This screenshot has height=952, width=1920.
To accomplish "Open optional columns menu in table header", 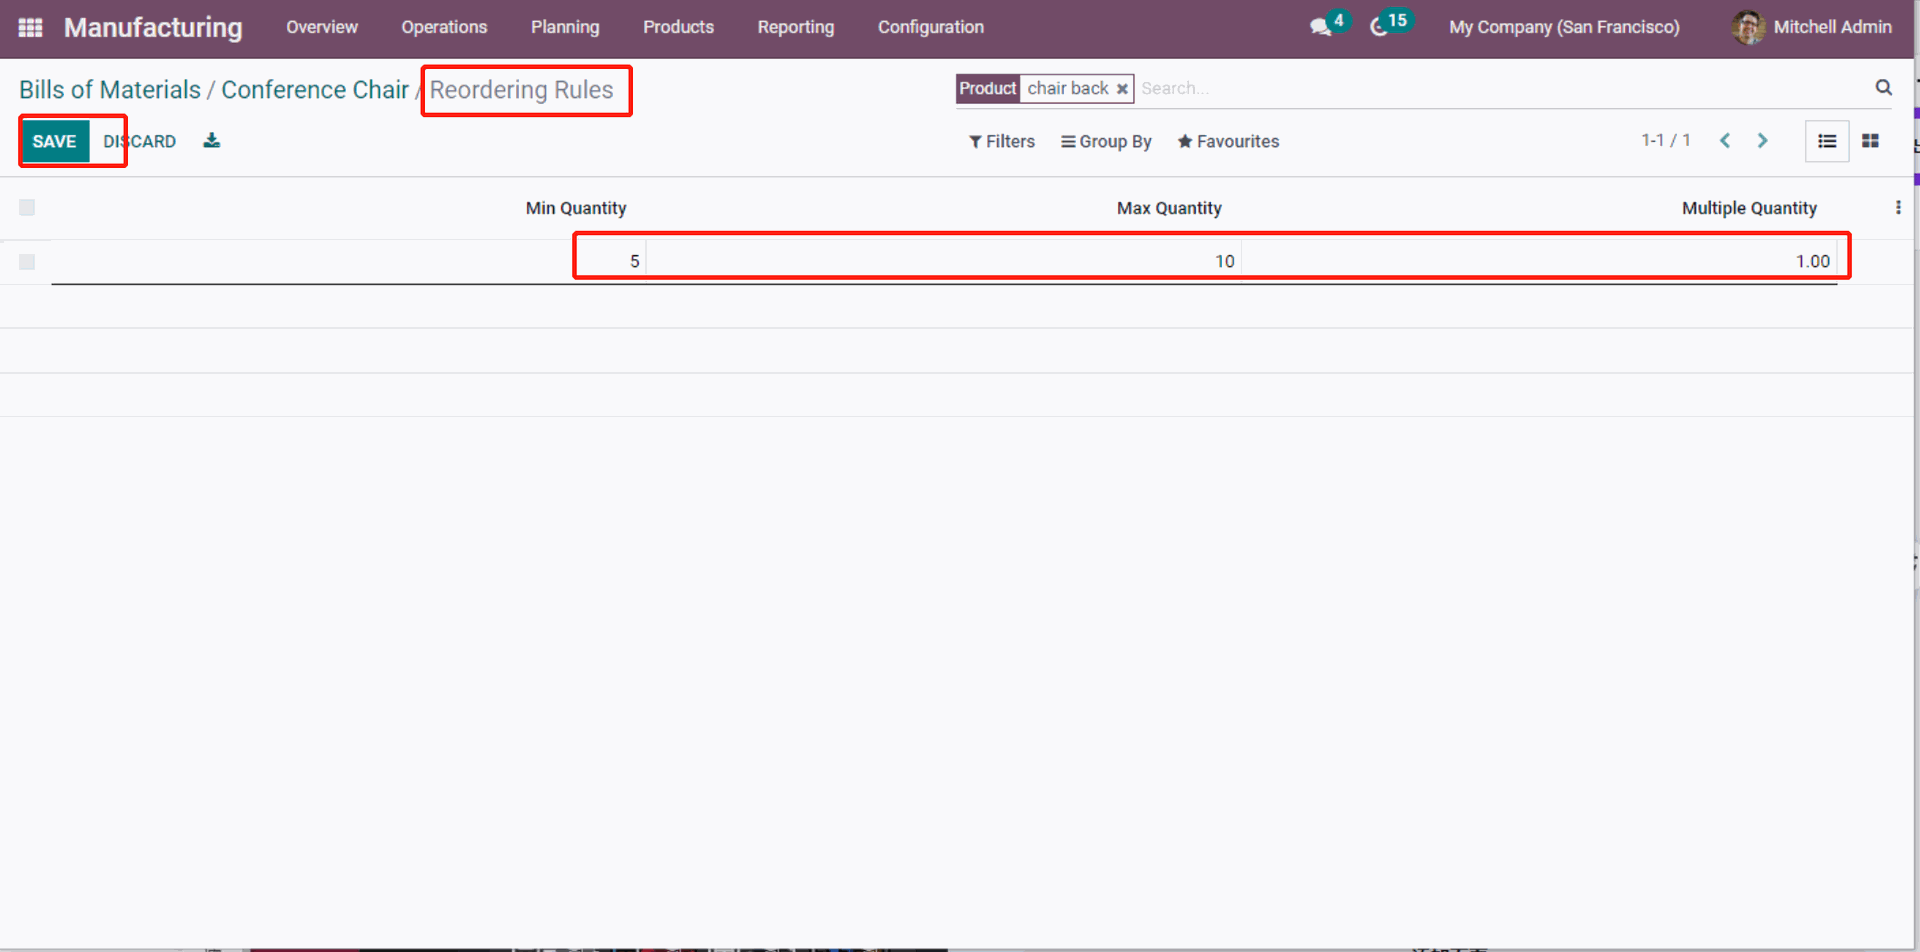I will click(1897, 208).
